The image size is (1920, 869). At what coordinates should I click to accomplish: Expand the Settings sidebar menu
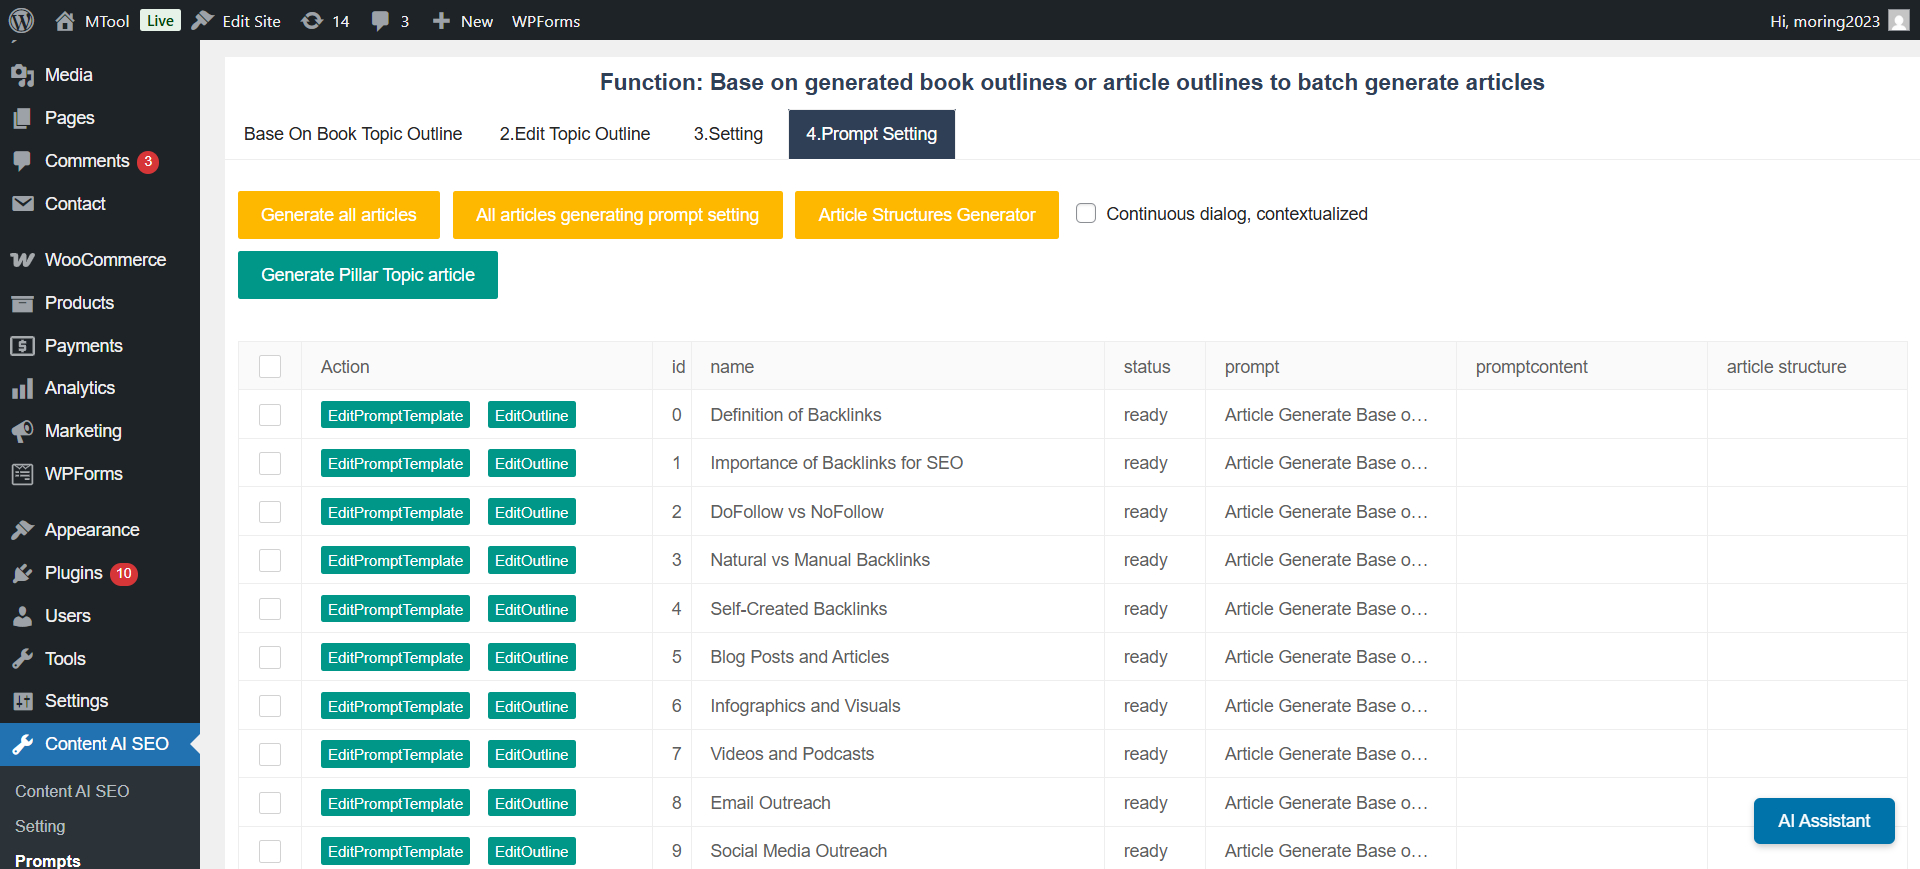click(x=76, y=701)
